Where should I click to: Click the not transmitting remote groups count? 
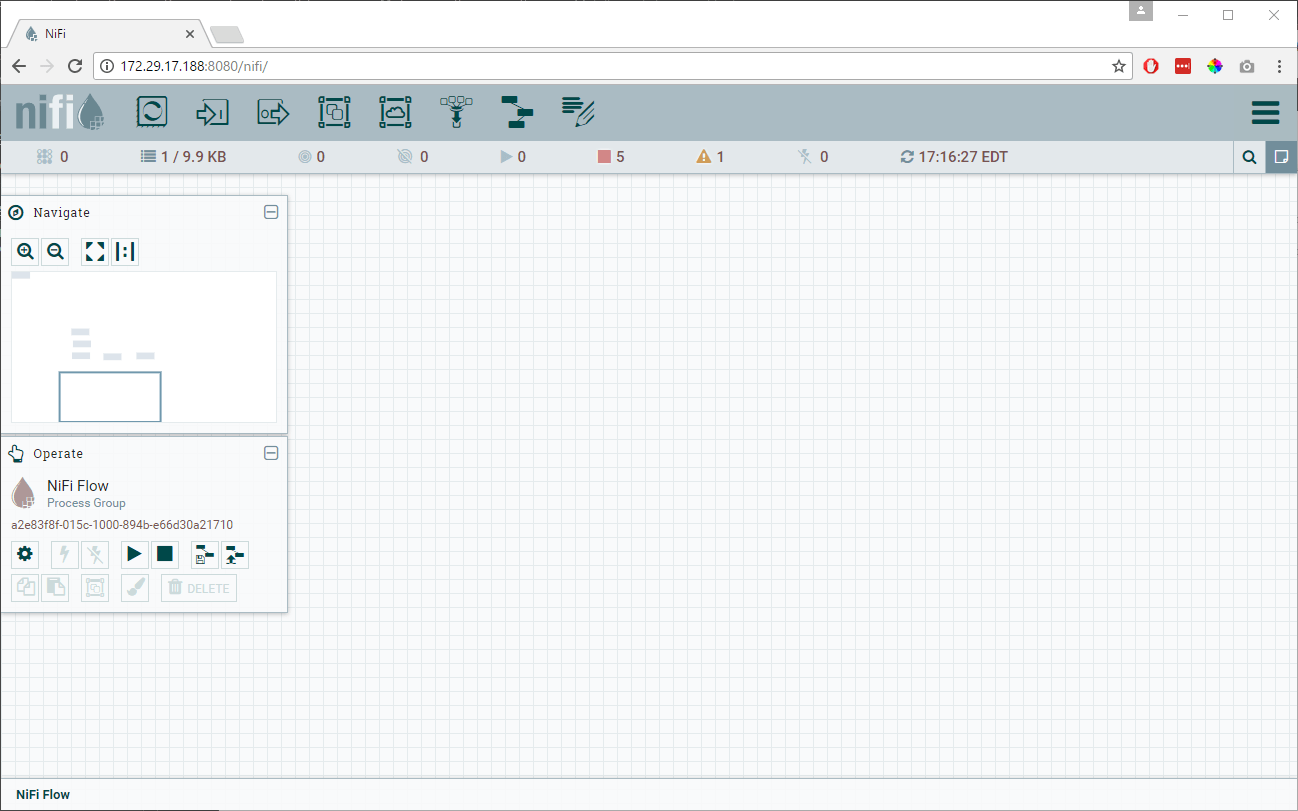point(412,157)
